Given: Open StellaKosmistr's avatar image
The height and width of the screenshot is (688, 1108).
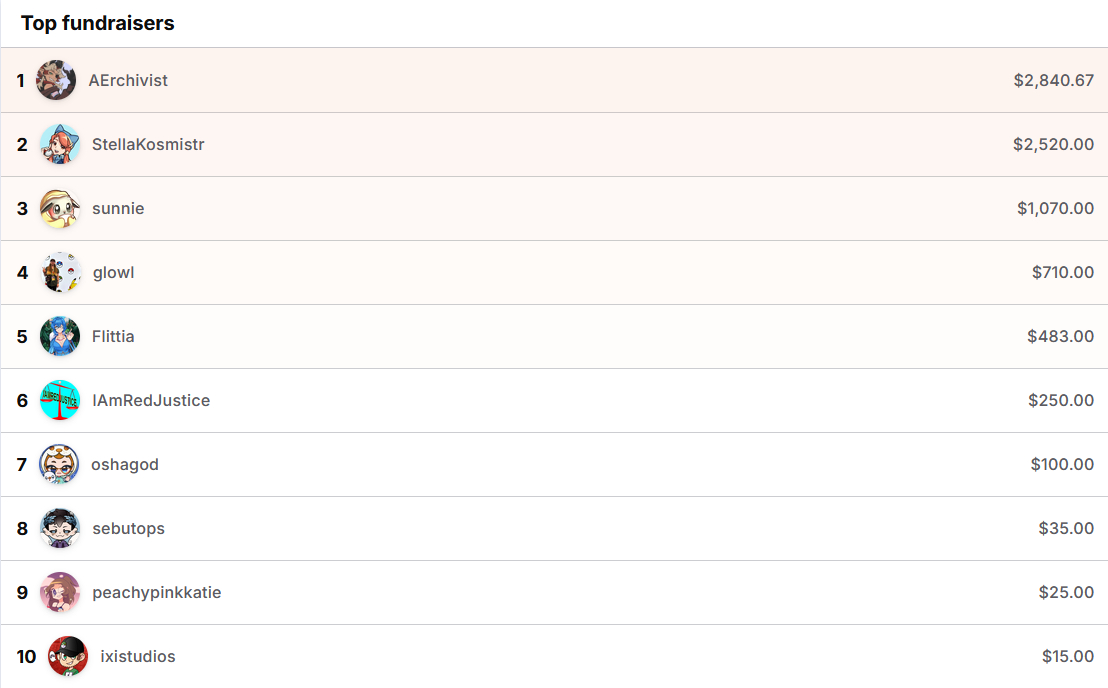Looking at the screenshot, I should click(x=60, y=144).
